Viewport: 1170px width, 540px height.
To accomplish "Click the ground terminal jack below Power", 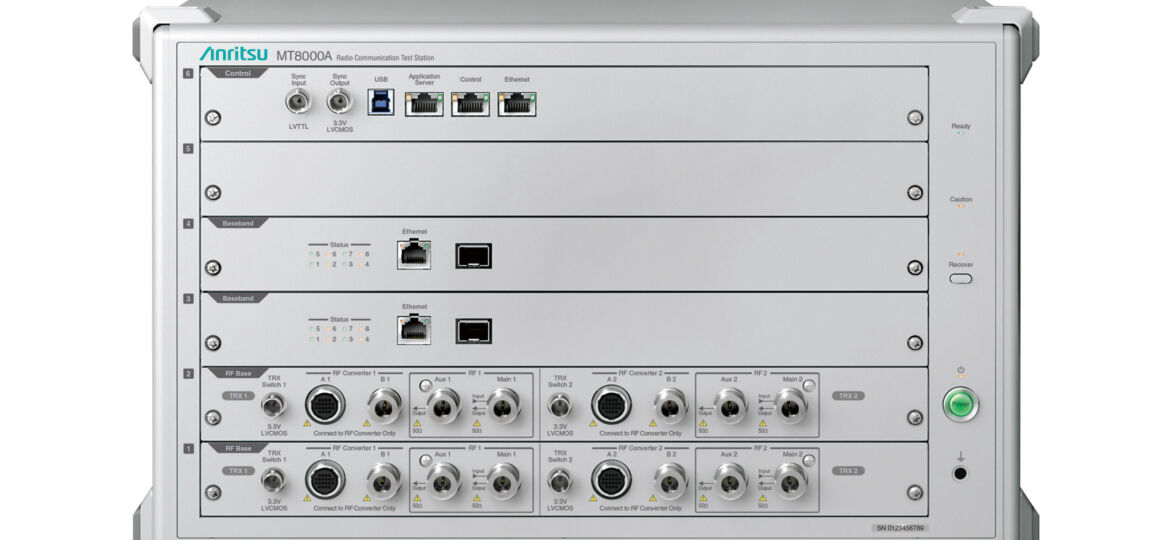I will click(961, 473).
